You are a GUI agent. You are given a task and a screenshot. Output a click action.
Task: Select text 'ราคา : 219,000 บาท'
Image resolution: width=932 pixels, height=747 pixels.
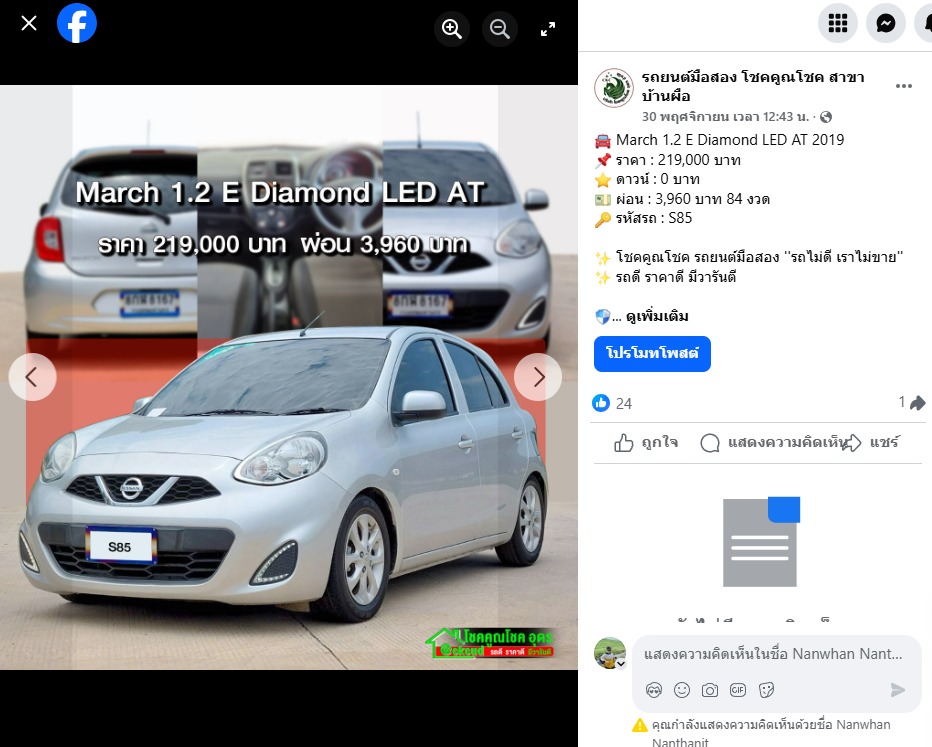[x=678, y=160]
